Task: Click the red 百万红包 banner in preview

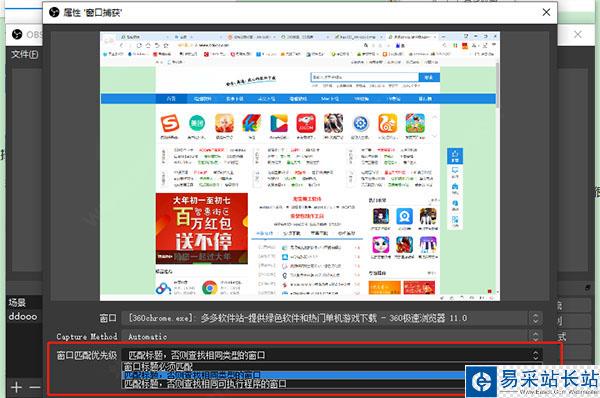Action: [x=202, y=228]
